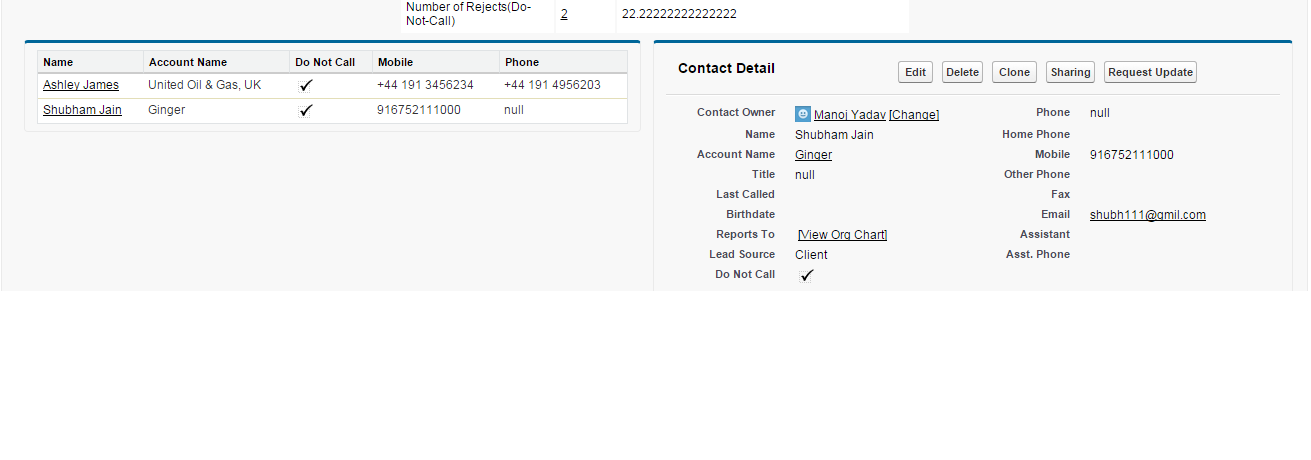Click the Delete contact button

pyautogui.click(x=962, y=72)
